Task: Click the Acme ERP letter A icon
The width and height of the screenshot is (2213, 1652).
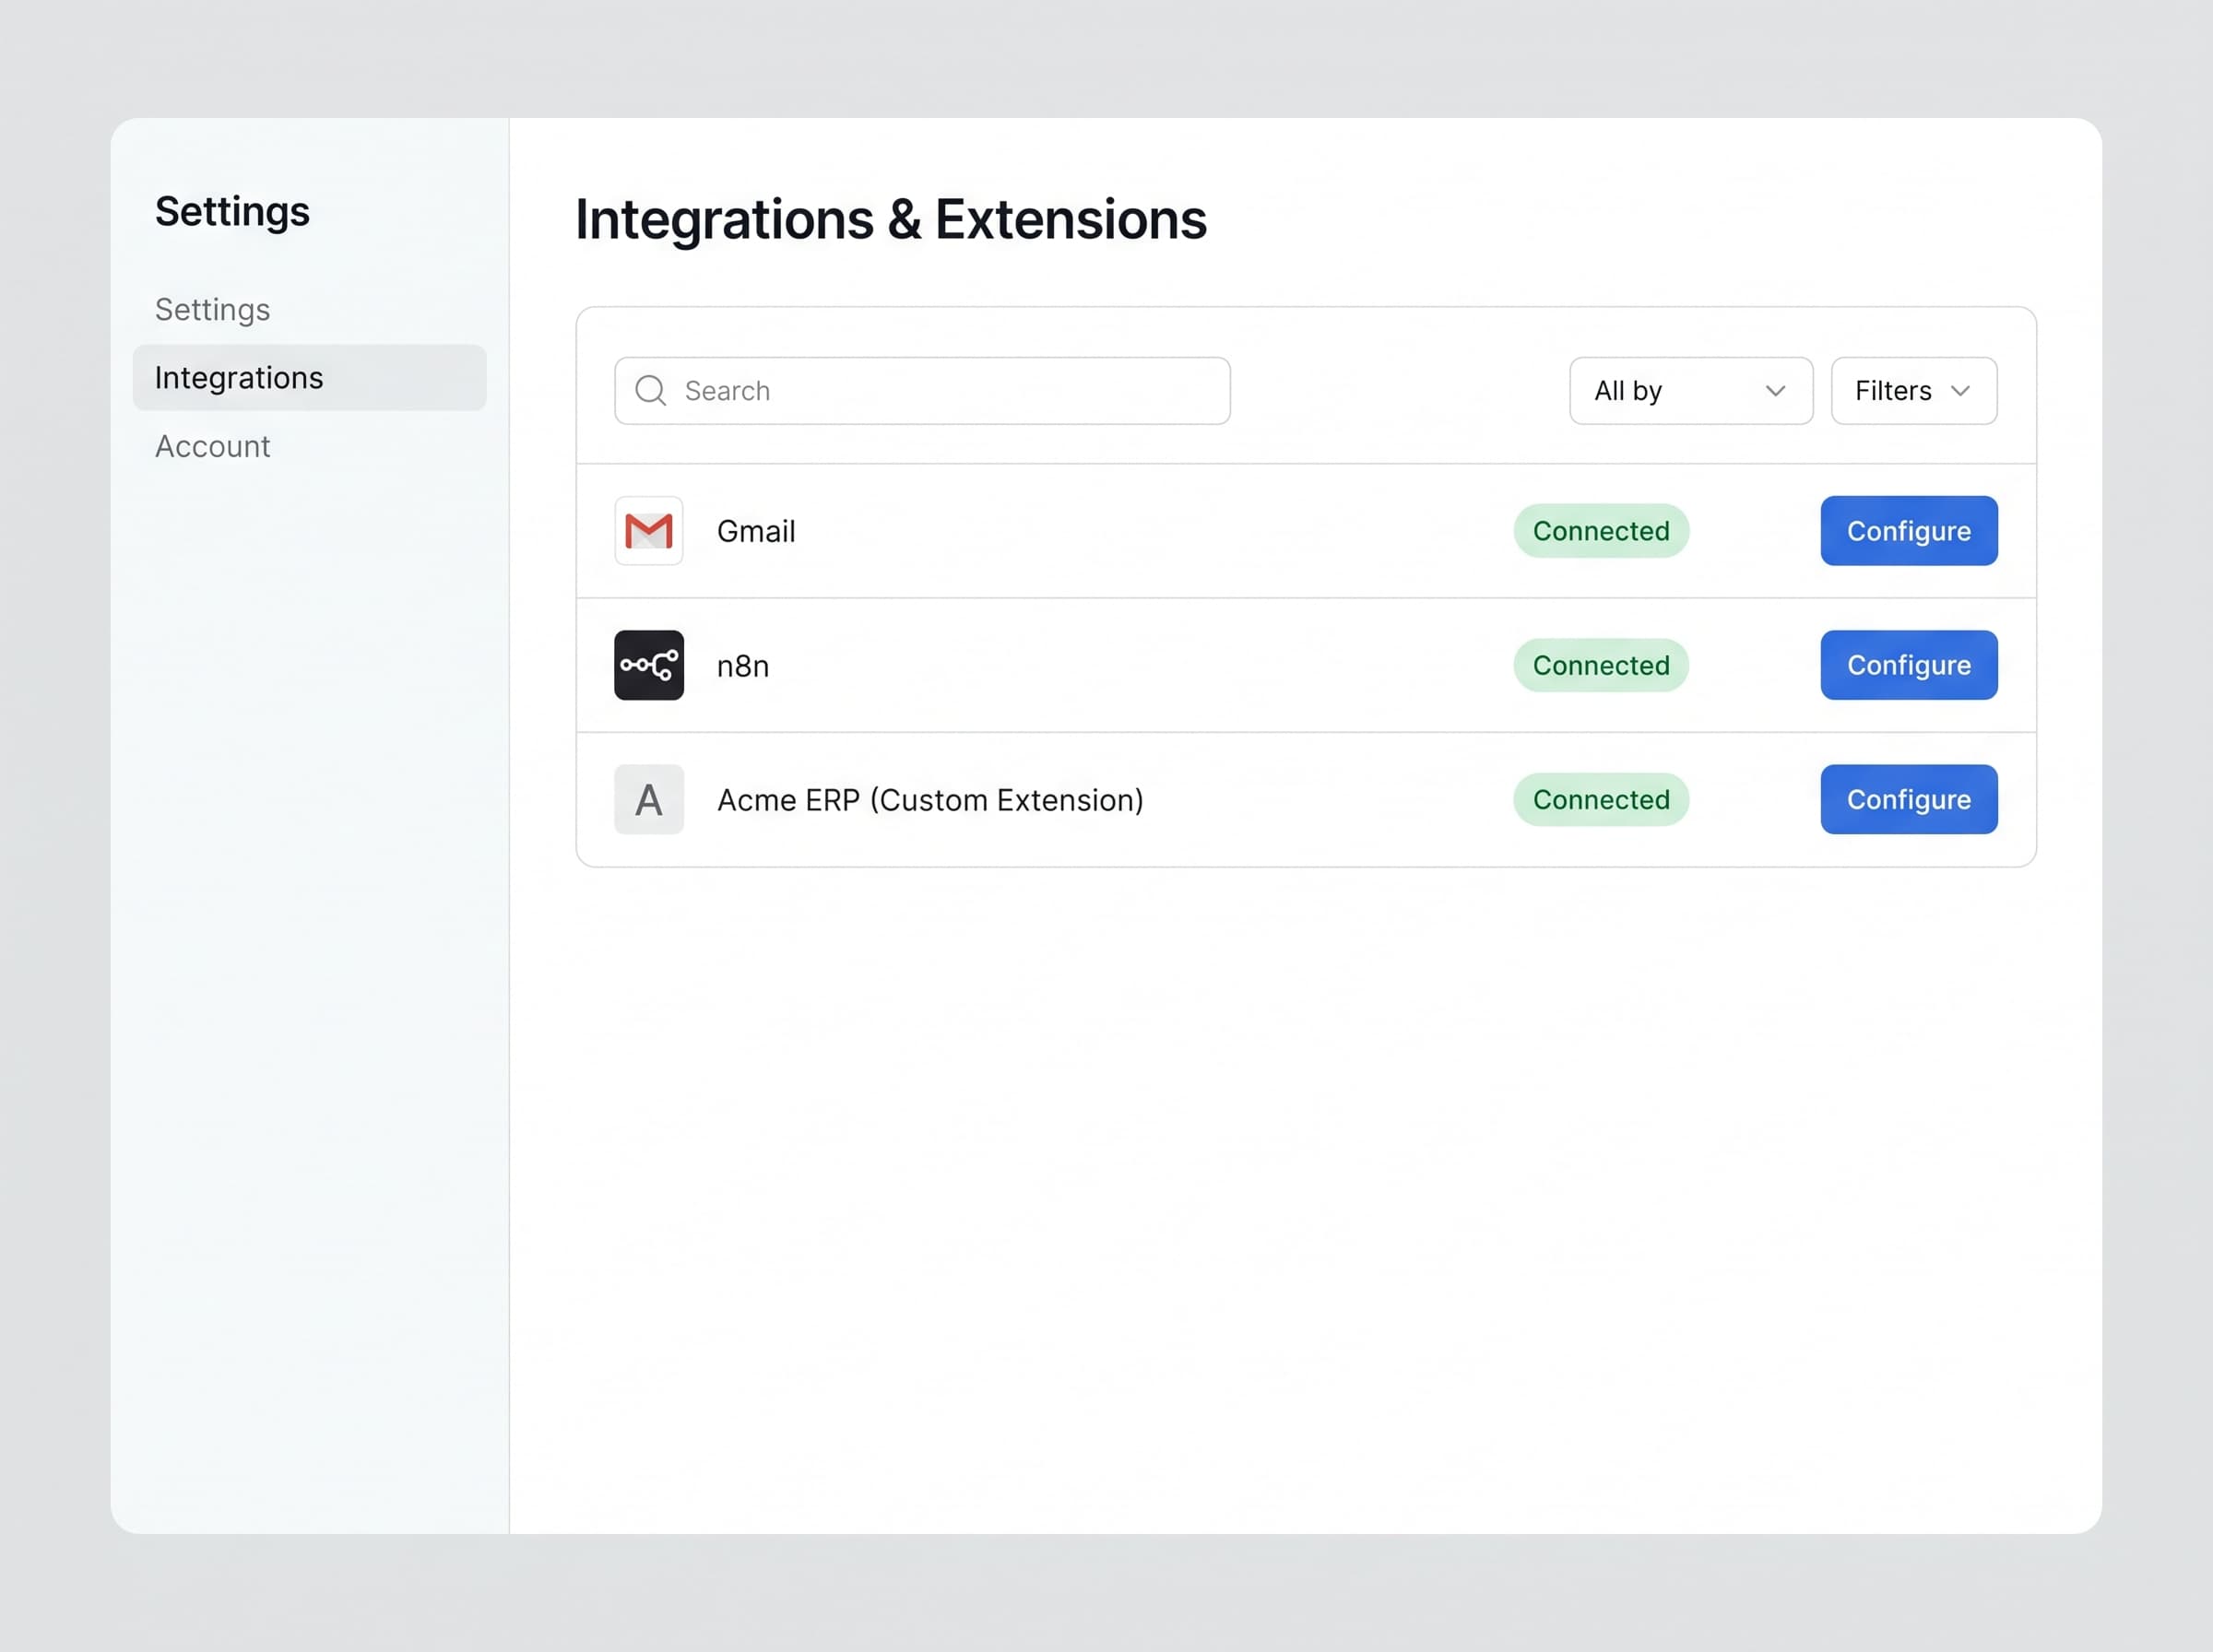Action: pos(649,800)
